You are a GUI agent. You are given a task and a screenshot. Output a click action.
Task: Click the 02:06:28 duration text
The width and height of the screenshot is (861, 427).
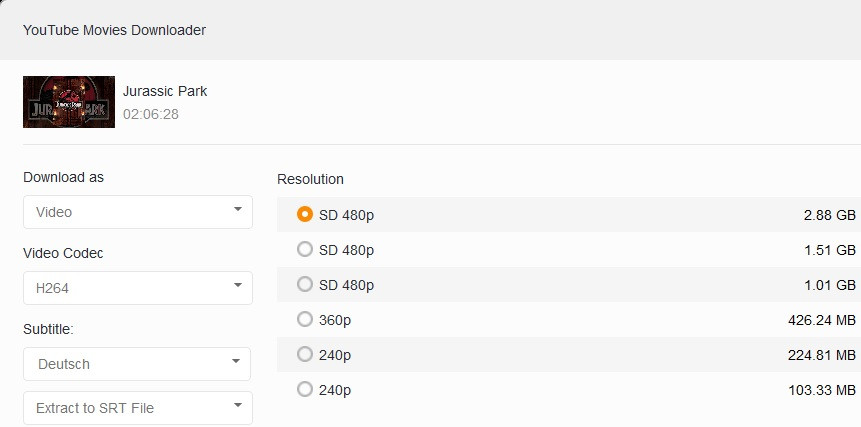coord(151,114)
